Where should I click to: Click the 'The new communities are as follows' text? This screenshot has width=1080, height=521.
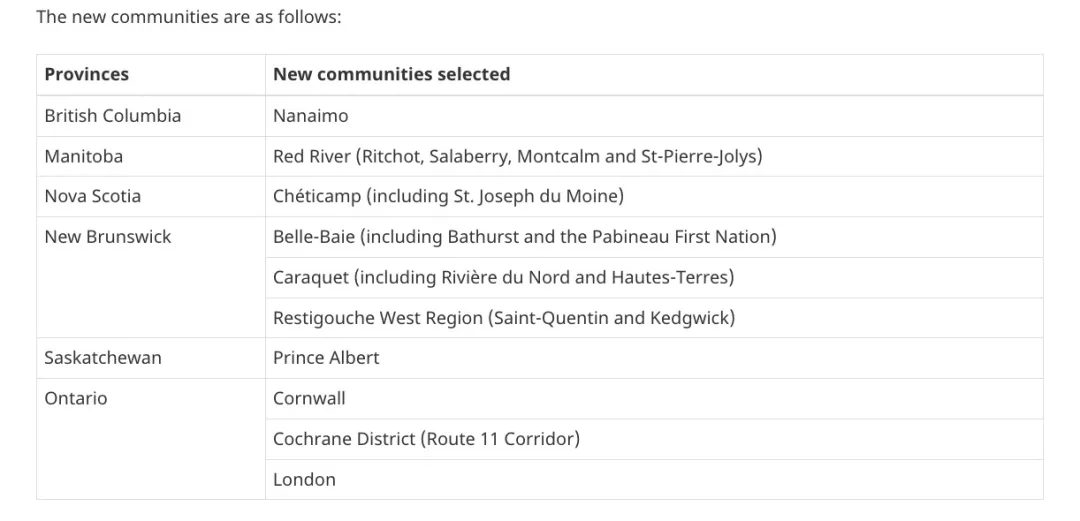[189, 17]
